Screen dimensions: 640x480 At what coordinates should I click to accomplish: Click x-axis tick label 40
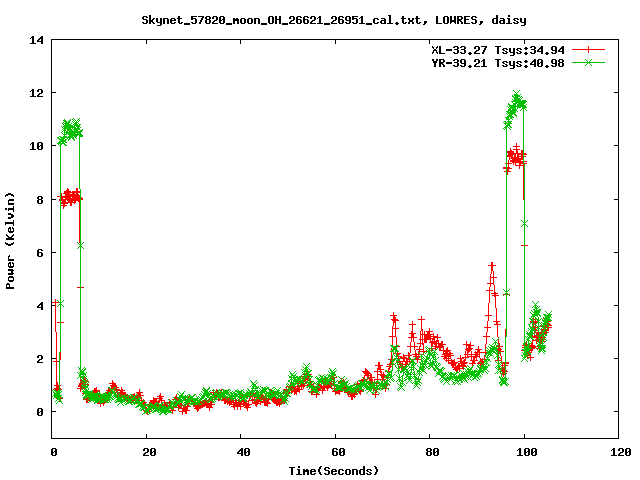[x=244, y=452]
